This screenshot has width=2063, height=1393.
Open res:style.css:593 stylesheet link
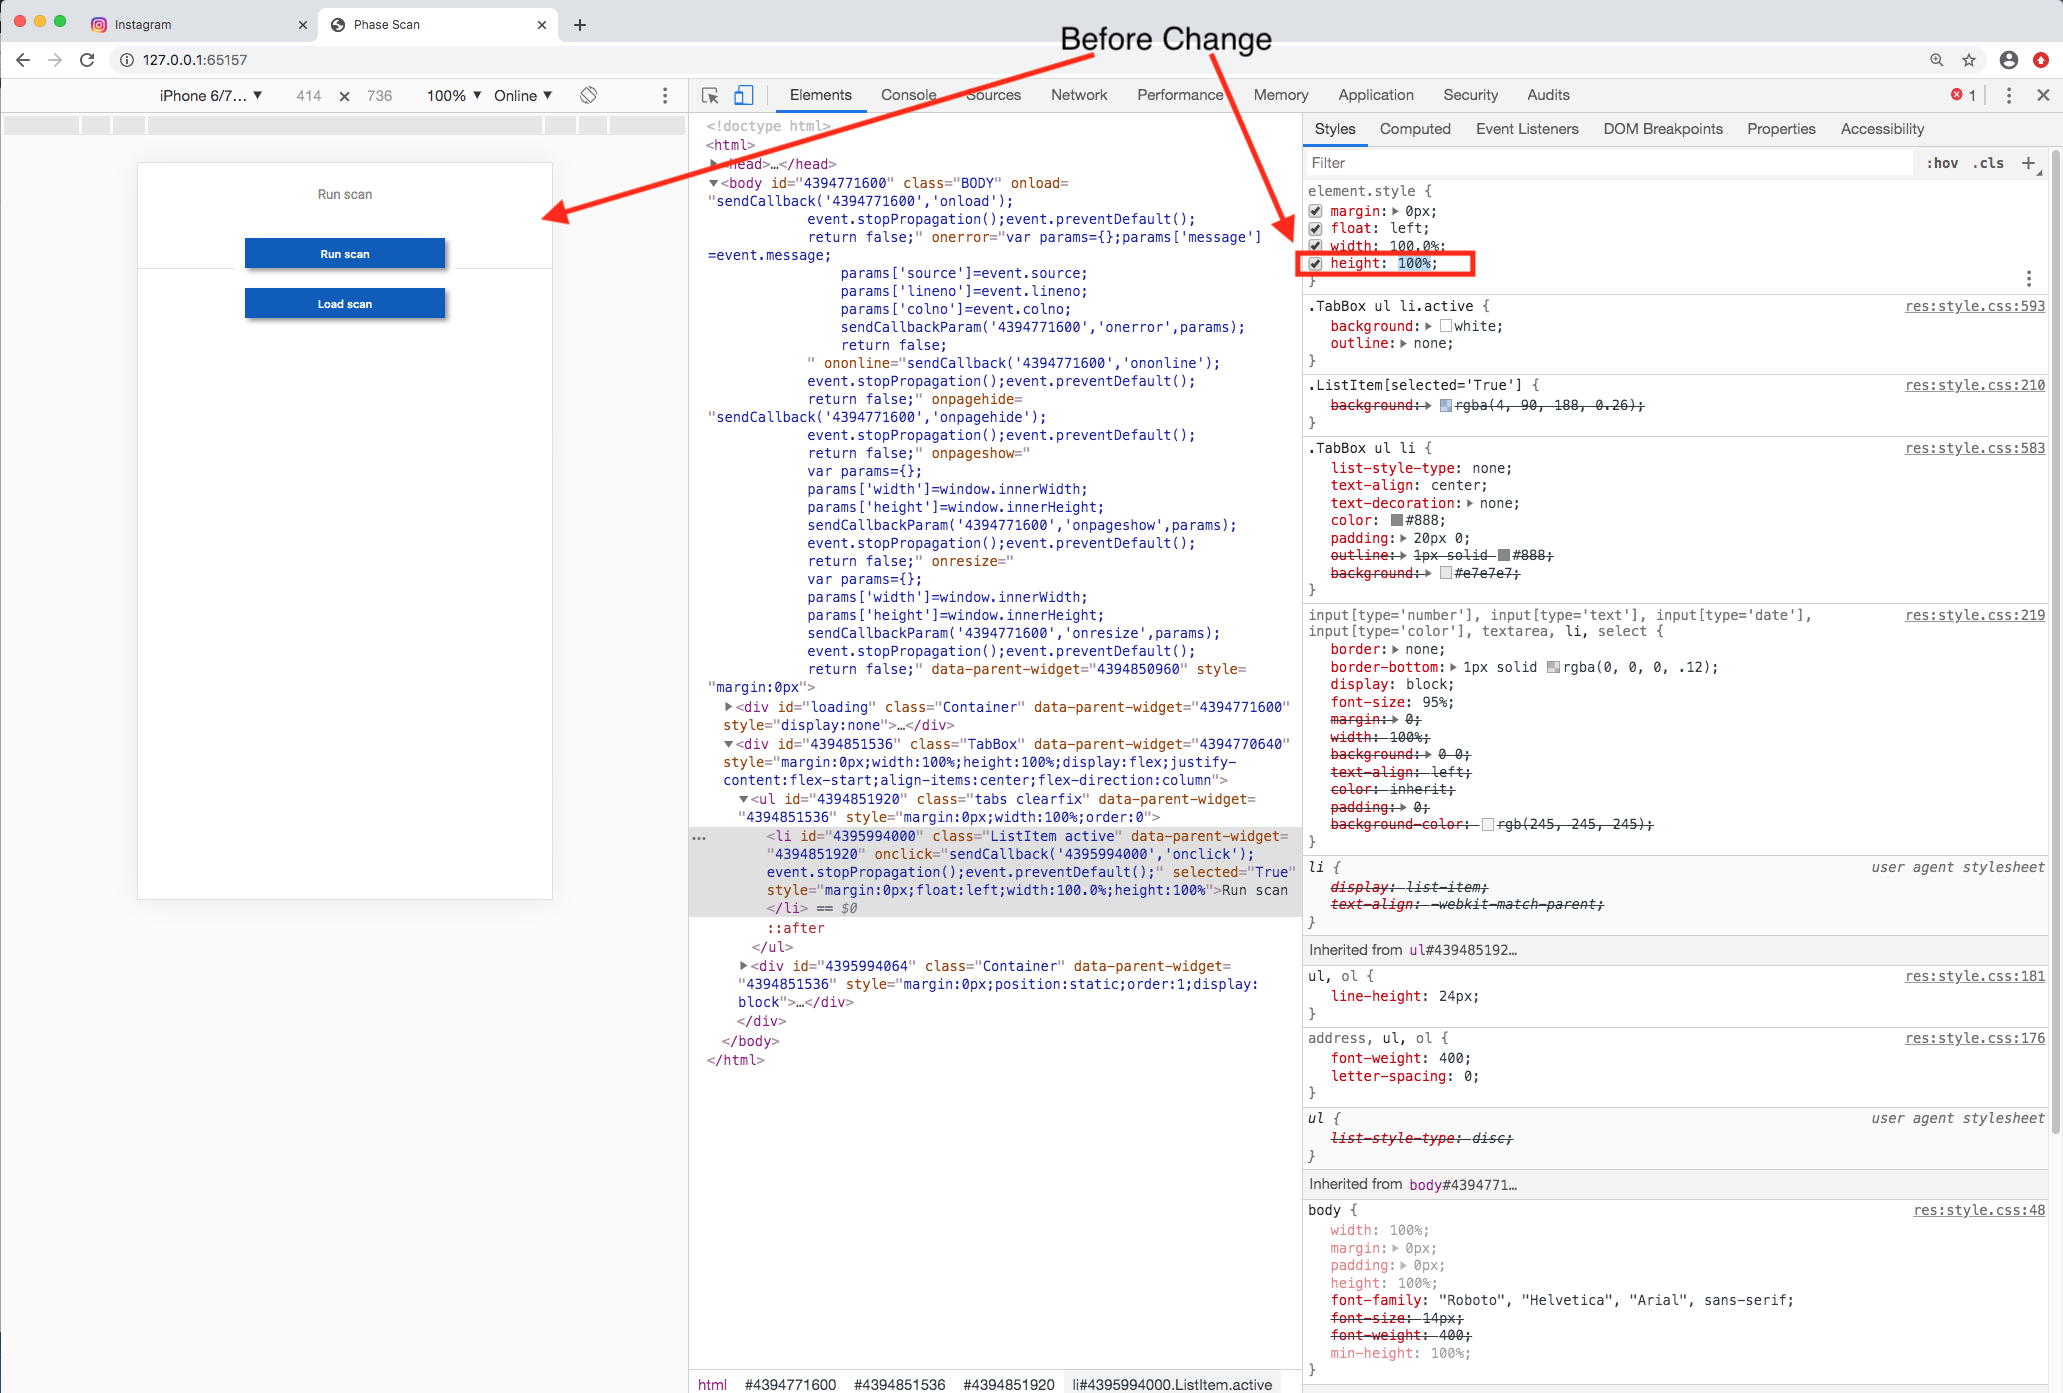click(1973, 306)
